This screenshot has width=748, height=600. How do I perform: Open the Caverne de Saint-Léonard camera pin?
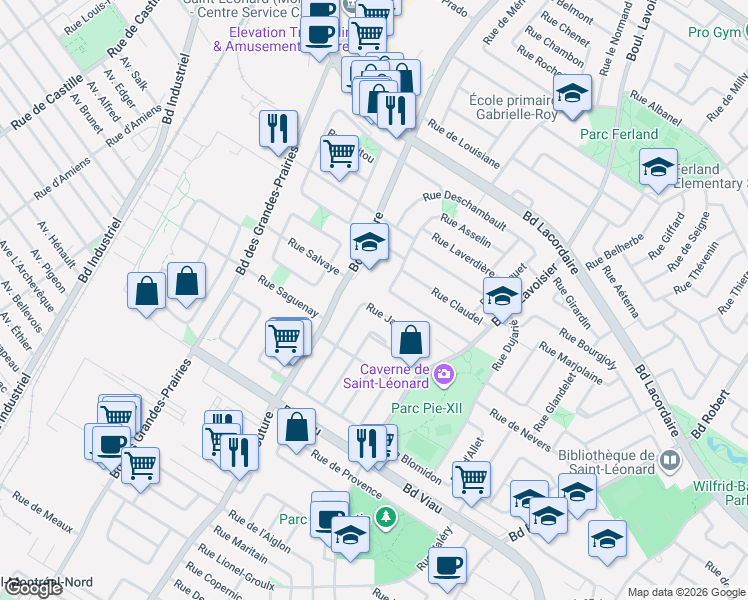point(444,374)
